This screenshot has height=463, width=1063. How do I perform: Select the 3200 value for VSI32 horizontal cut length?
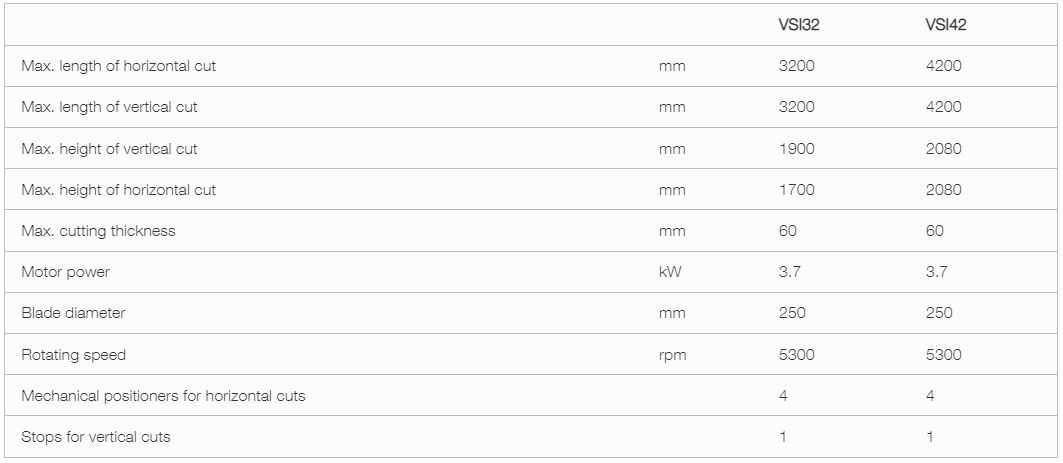coord(797,66)
